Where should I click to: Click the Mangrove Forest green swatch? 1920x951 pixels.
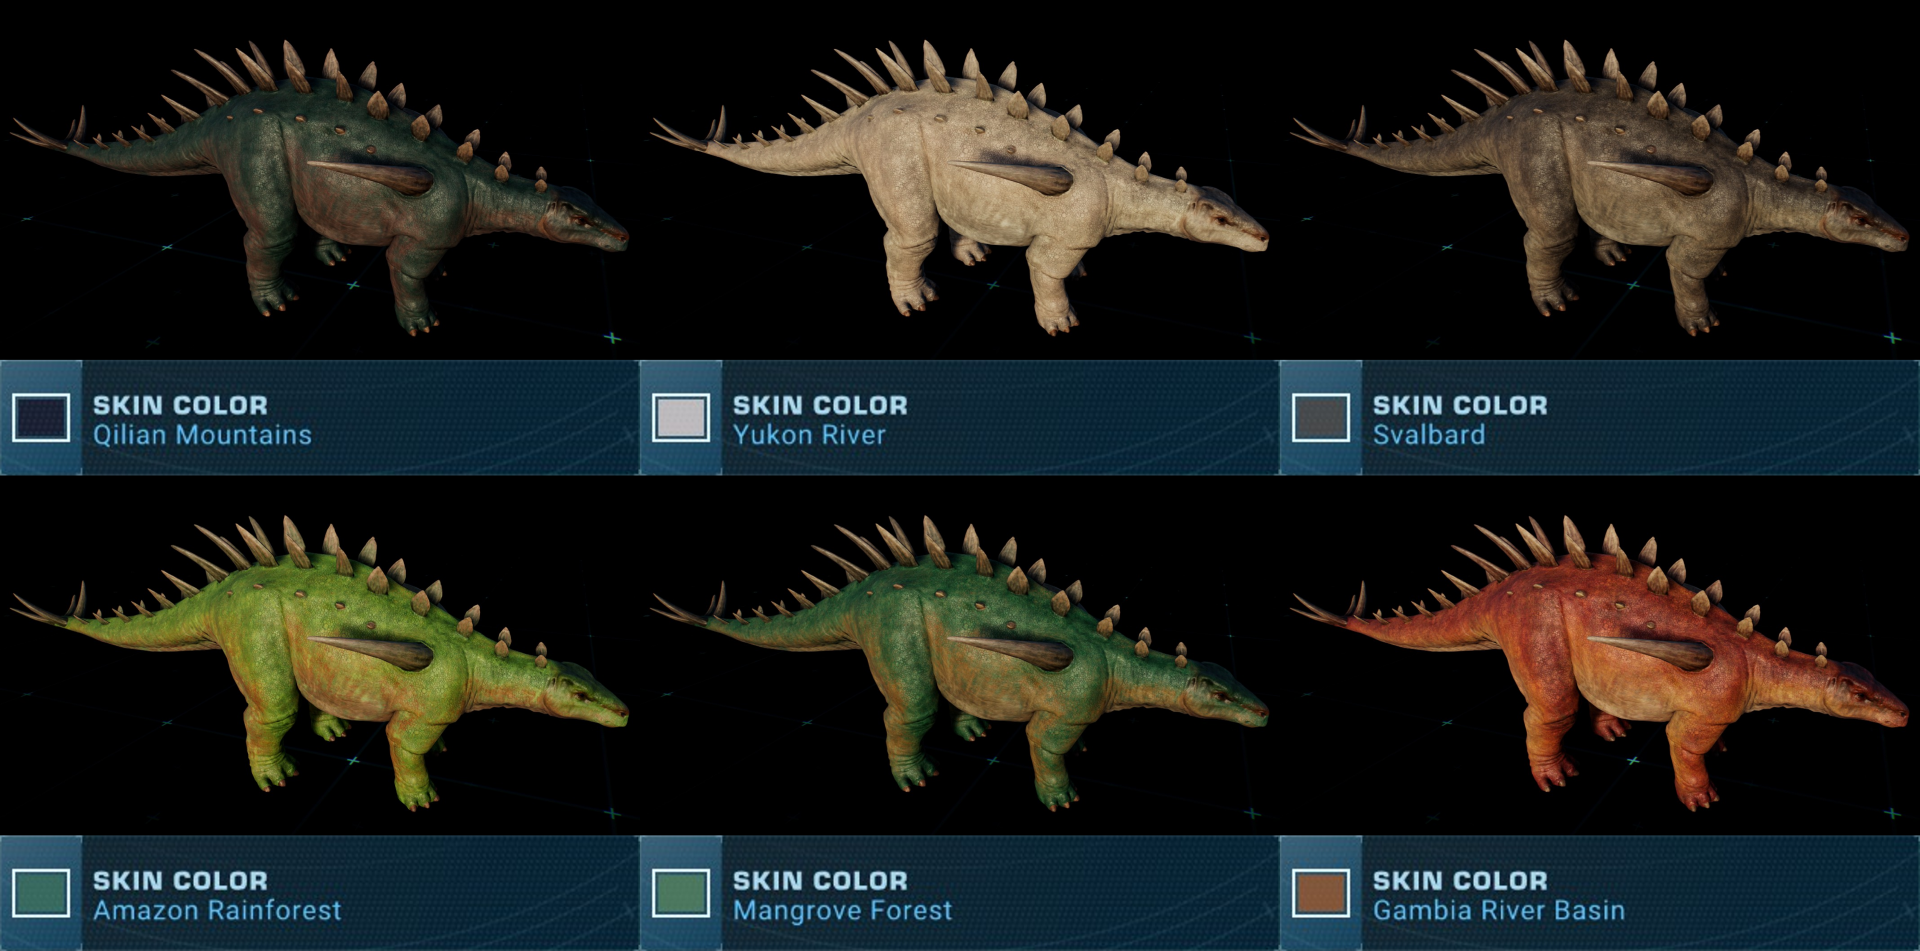tap(681, 893)
